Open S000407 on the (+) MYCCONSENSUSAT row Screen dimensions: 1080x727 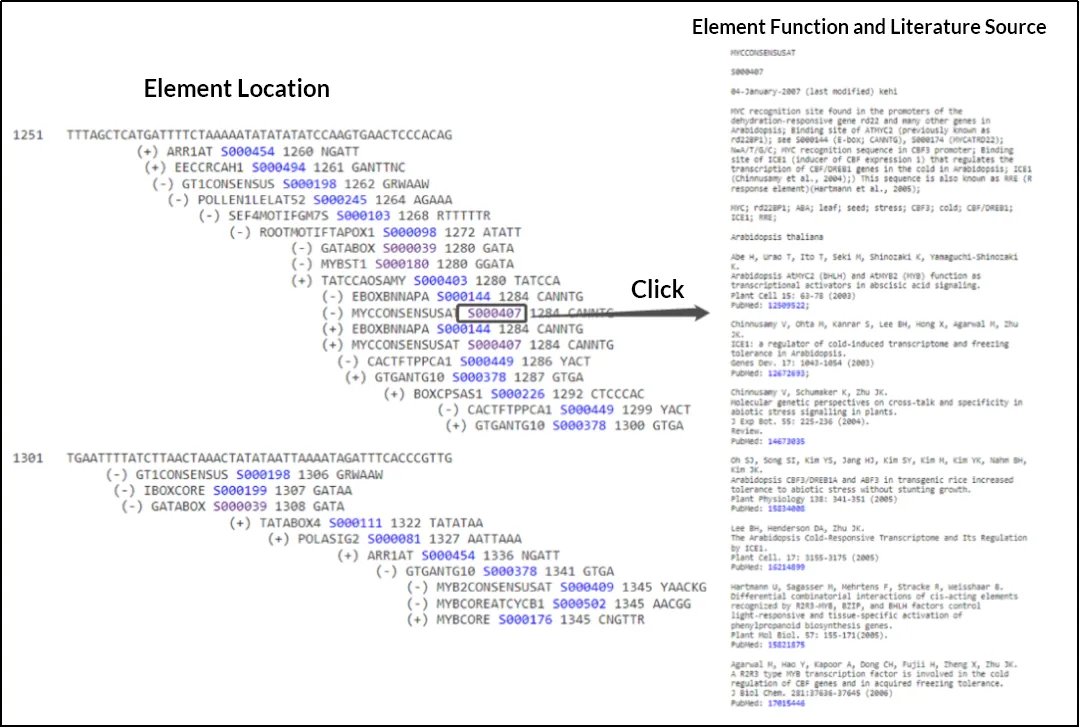pyautogui.click(x=495, y=345)
